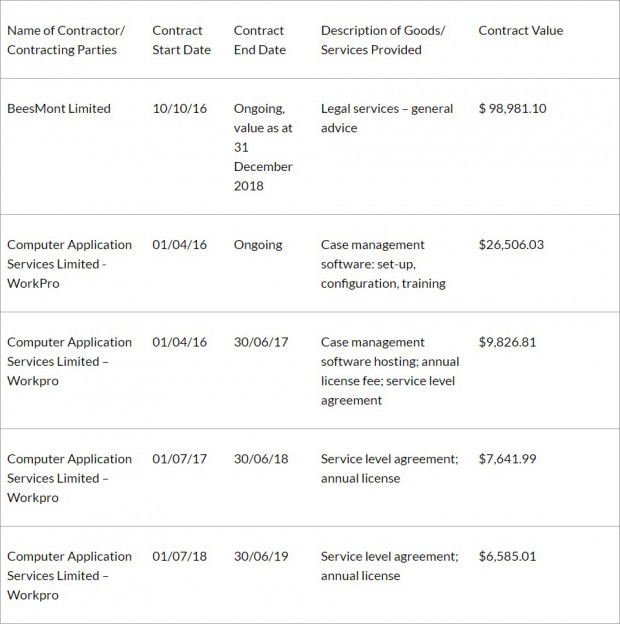Click the 10/10/16 start date
Viewport: 620px width, 624px height.
coord(179,109)
